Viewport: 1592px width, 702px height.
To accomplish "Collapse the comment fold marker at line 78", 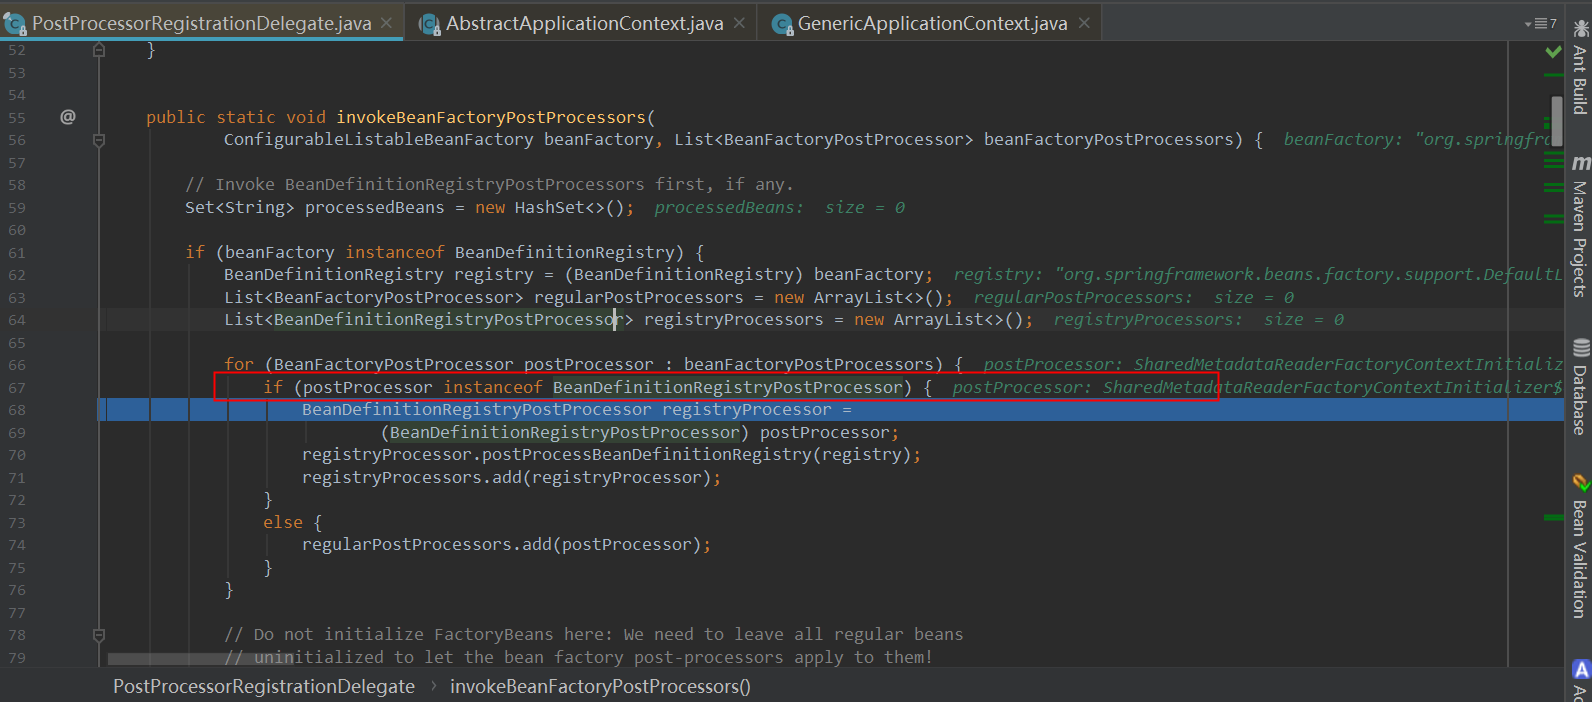I will [x=99, y=634].
